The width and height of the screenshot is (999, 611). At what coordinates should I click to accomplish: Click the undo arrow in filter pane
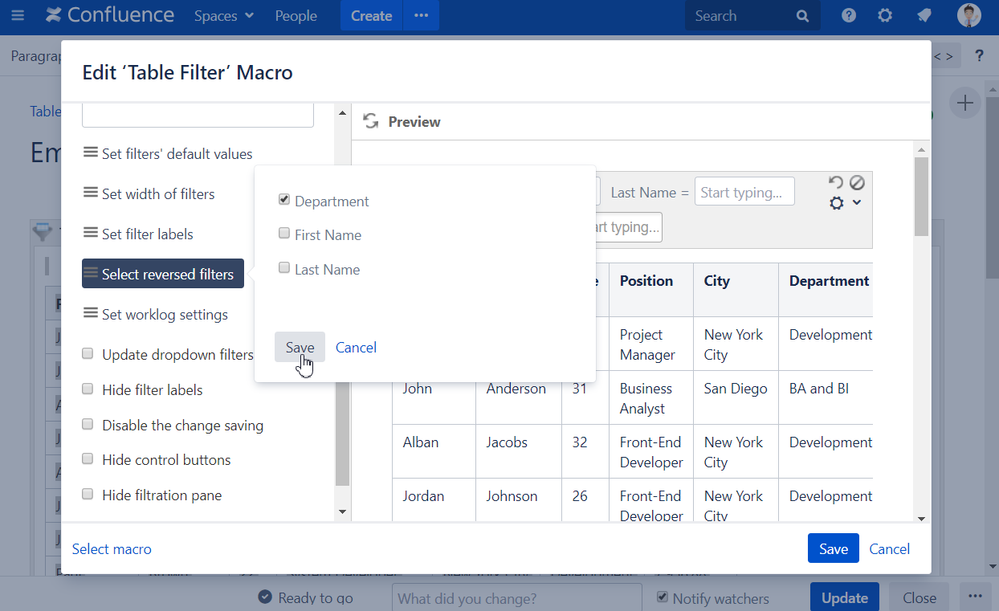click(x=835, y=183)
